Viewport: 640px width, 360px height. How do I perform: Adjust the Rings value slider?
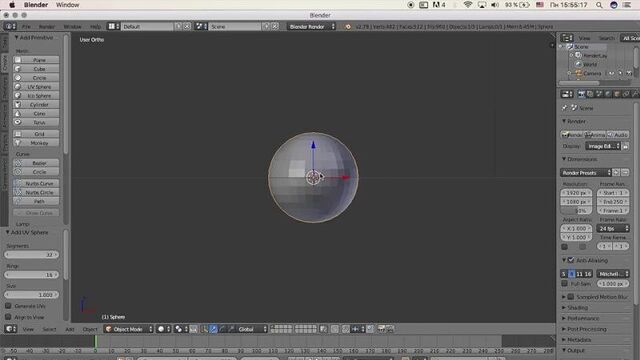pyautogui.click(x=31, y=275)
